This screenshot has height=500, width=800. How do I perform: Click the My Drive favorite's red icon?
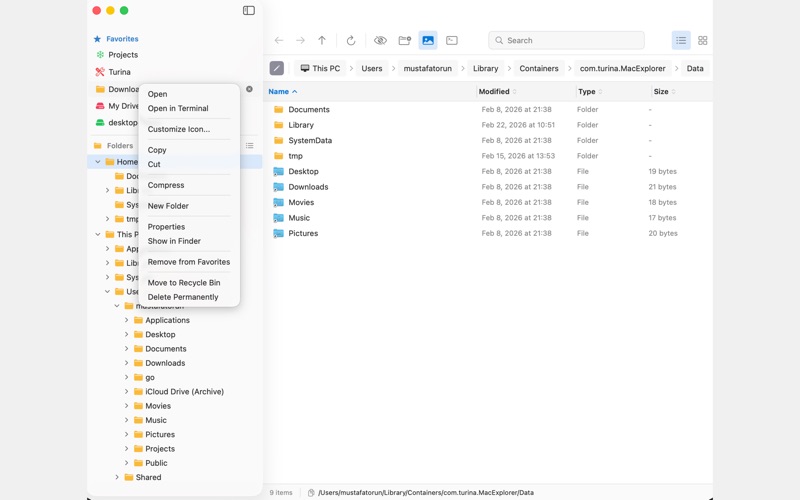[x=100, y=106]
